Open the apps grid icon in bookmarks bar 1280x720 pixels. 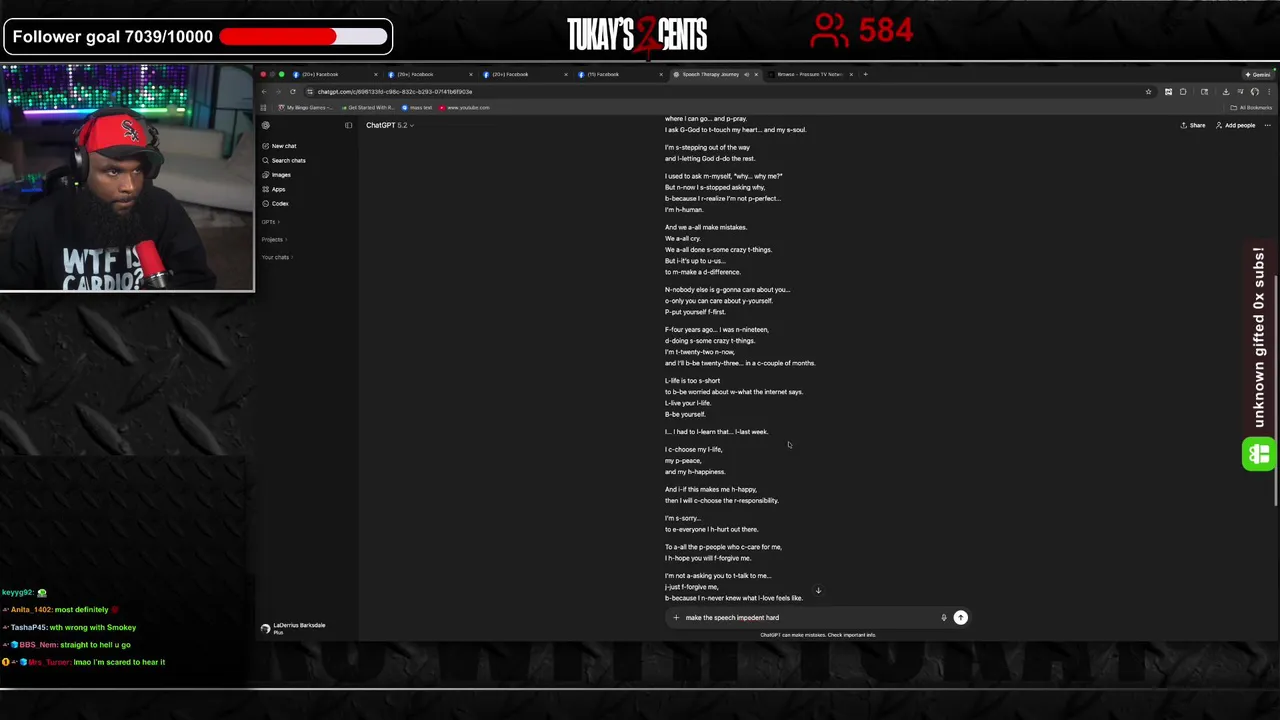[264, 107]
